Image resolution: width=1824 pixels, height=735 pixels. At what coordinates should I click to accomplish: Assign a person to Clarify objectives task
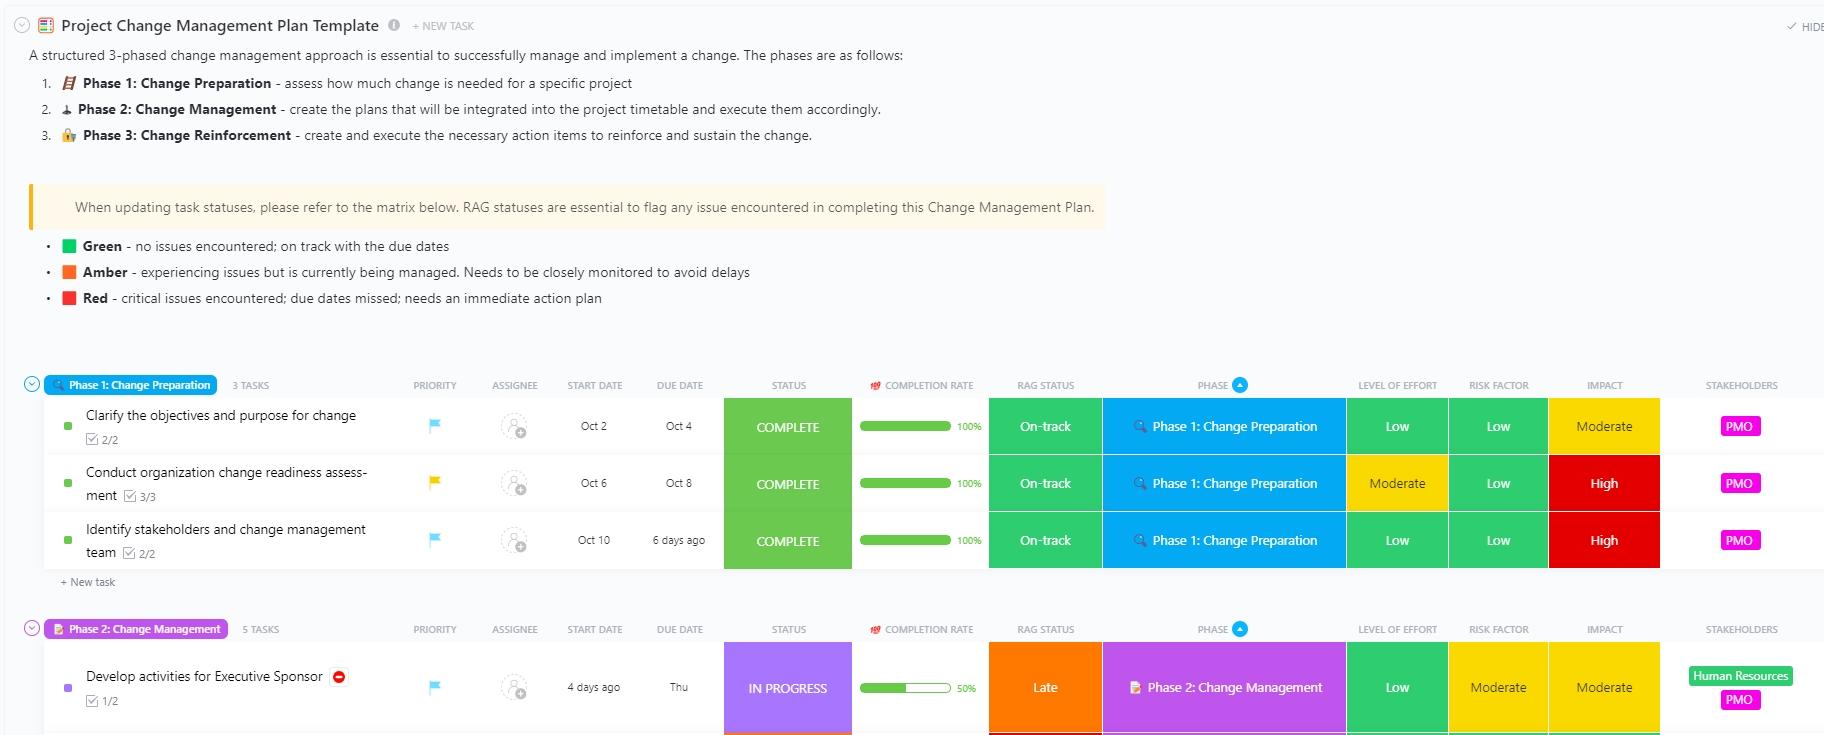(x=514, y=427)
